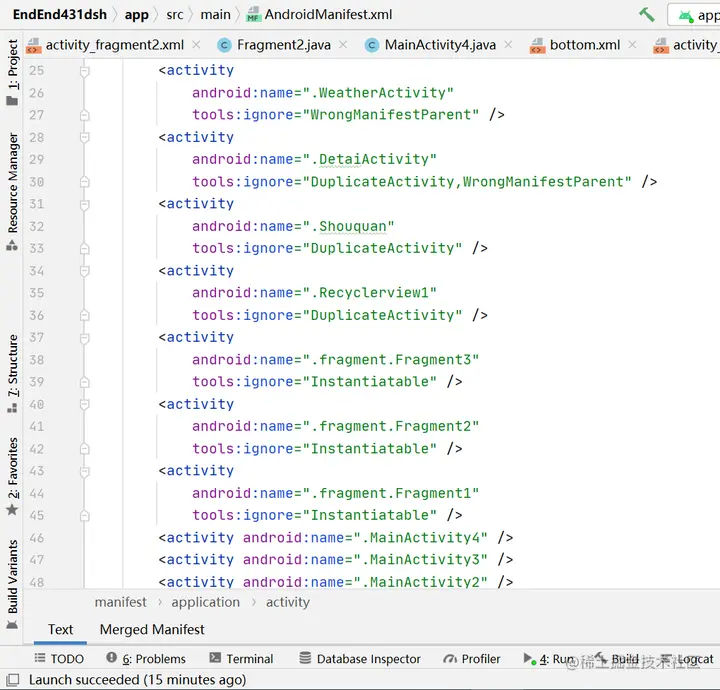Collapse the activity fold at line 40
Viewport: 720px width, 690px height.
[84, 404]
